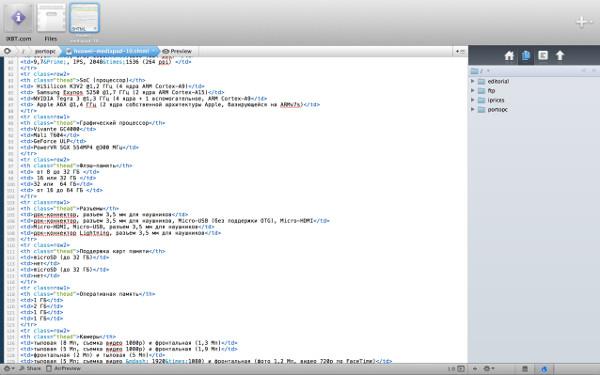
Task: Expand the editorial folder
Action: coord(473,81)
